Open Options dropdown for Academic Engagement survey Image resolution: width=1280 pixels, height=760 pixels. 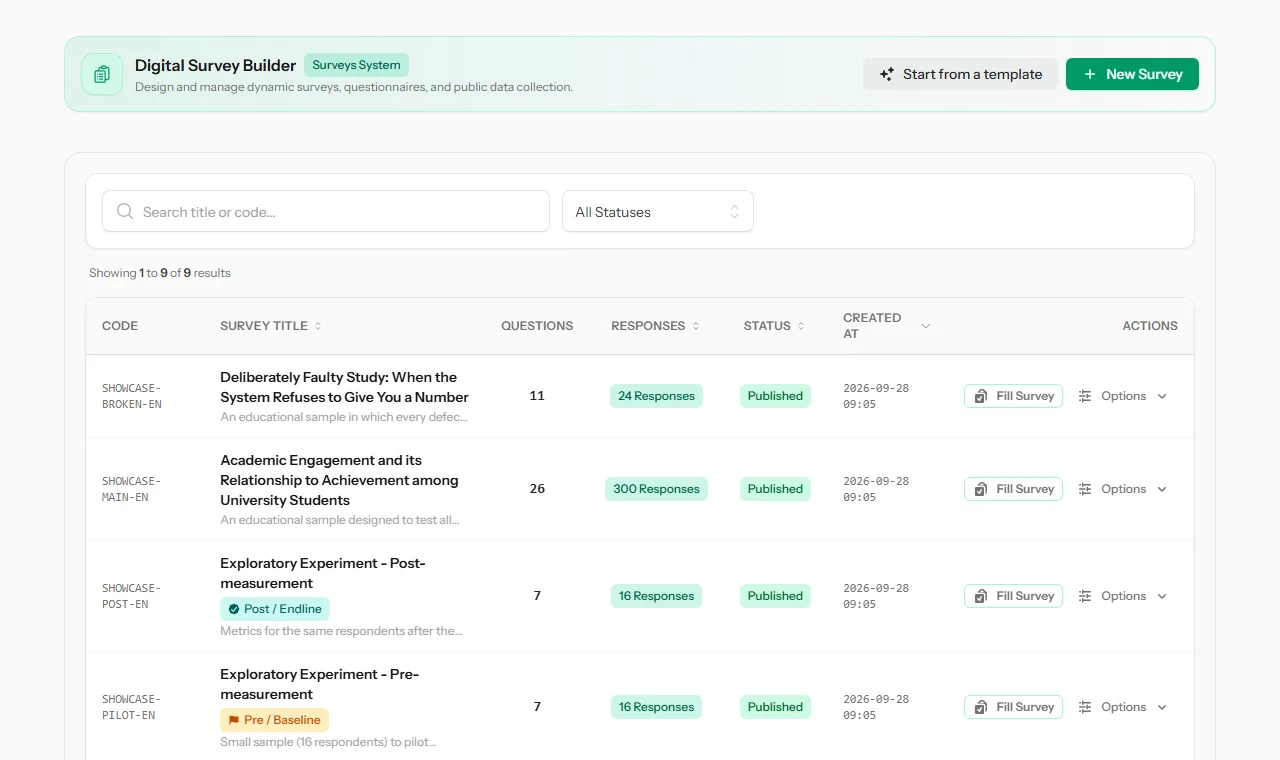click(1122, 489)
